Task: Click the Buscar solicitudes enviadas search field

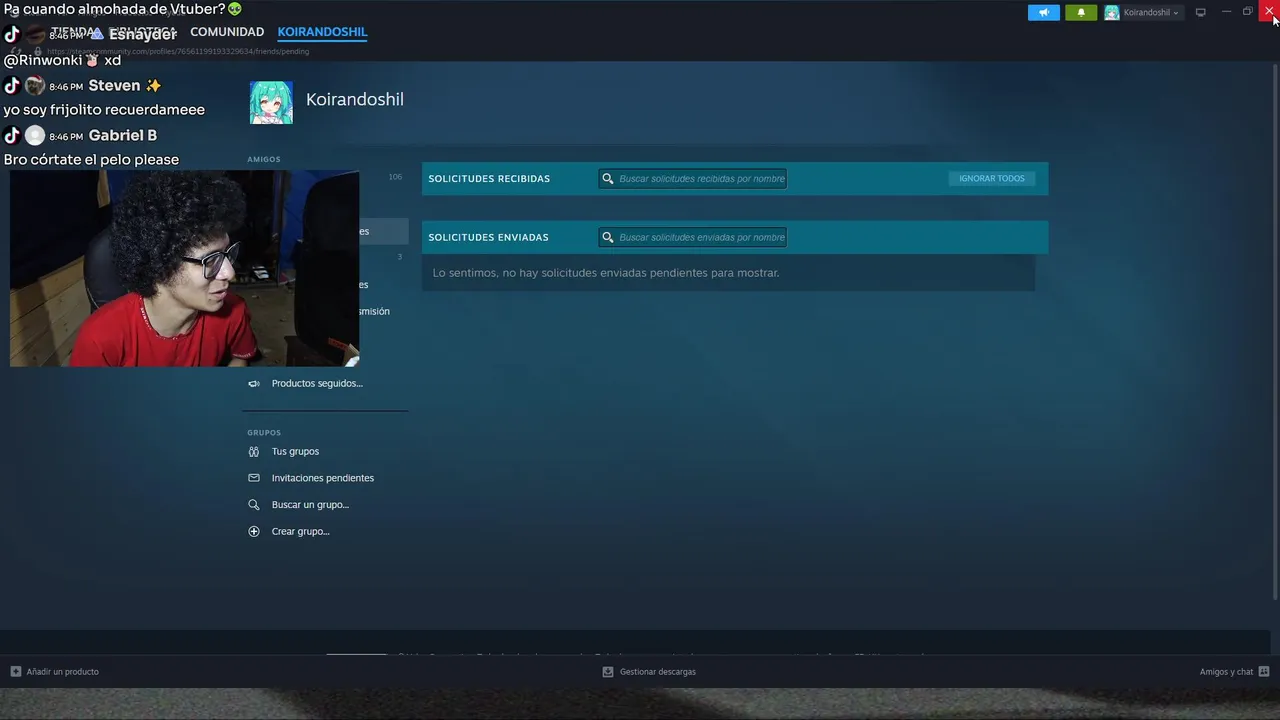Action: pos(693,237)
